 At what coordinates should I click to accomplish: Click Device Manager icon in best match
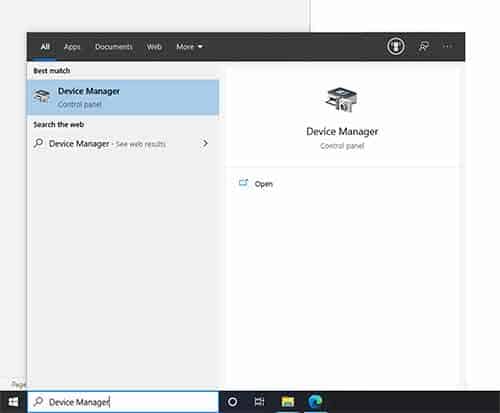point(42,96)
